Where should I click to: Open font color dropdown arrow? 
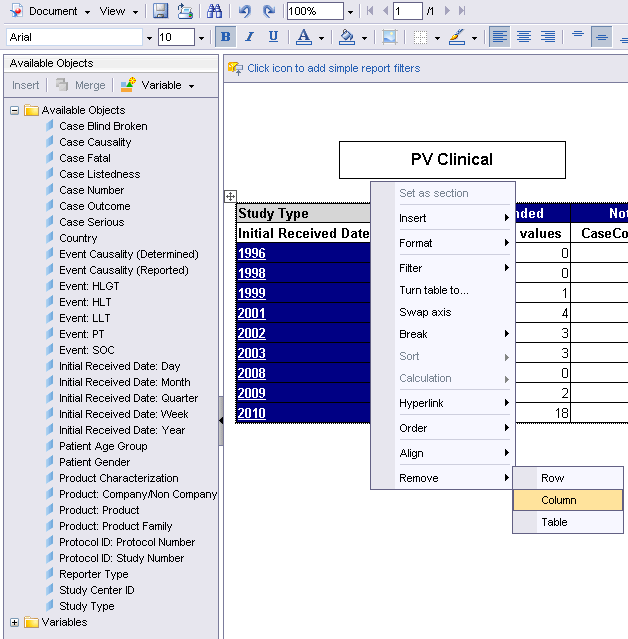pos(322,38)
